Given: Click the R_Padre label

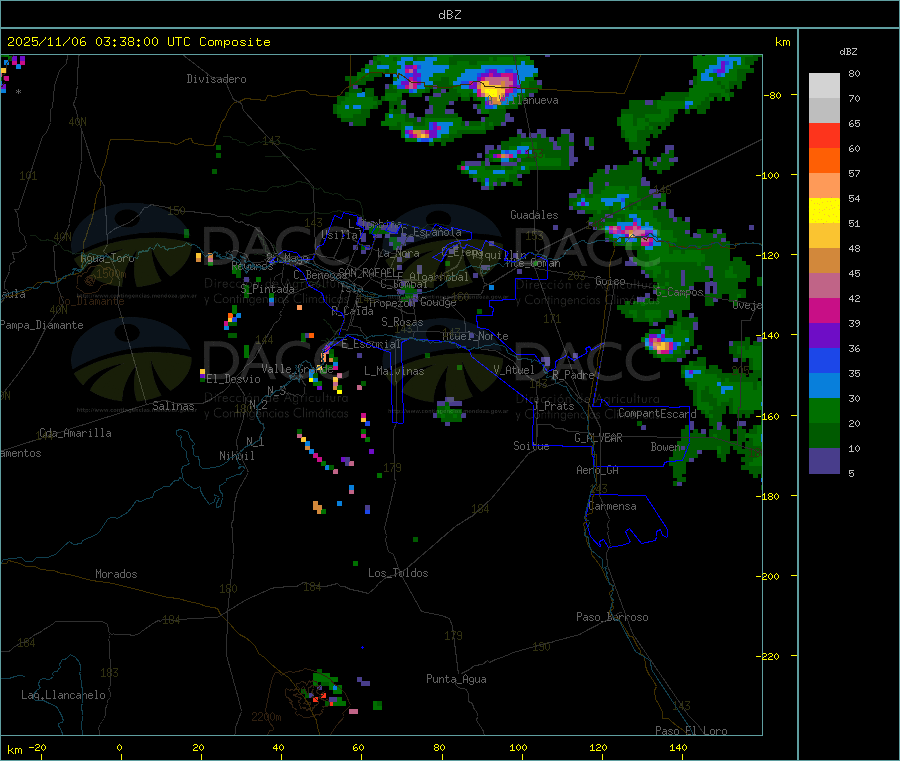Looking at the screenshot, I should (573, 375).
